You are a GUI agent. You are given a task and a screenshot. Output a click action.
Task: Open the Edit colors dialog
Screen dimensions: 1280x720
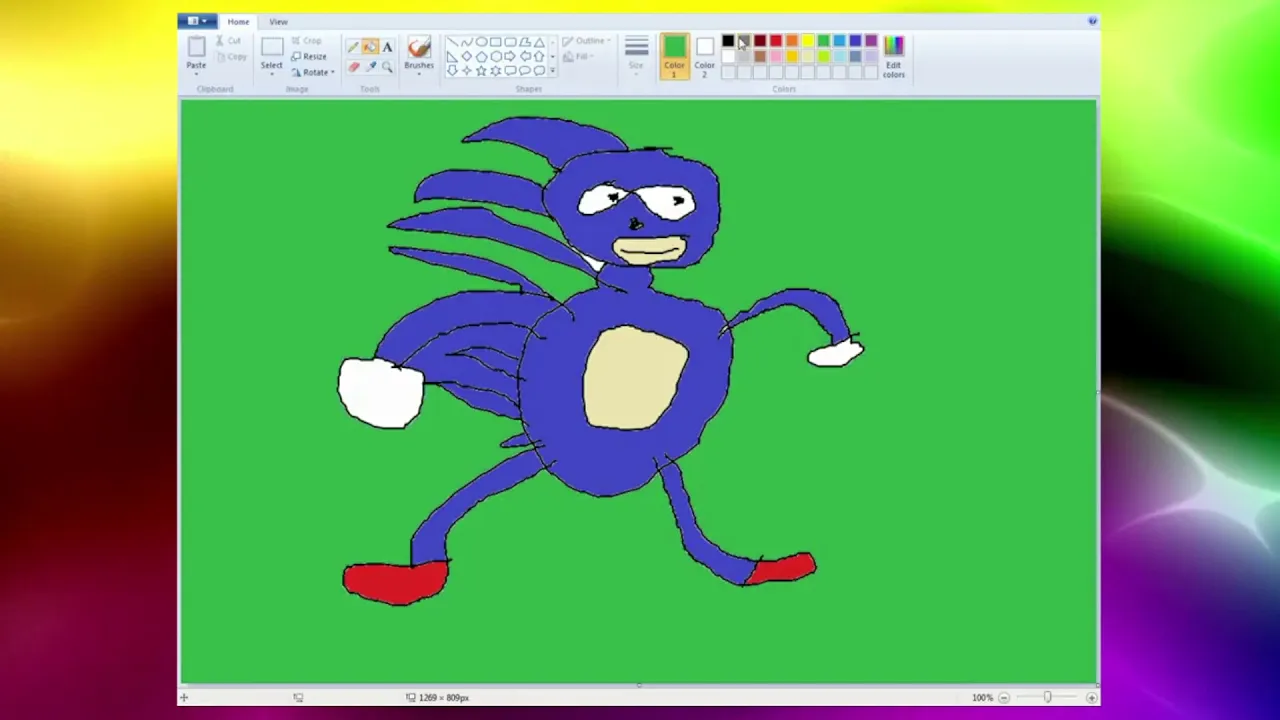pyautogui.click(x=894, y=57)
